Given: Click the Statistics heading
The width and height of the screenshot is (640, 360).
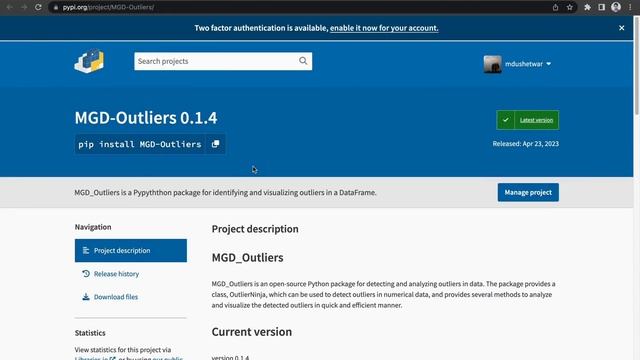Looking at the screenshot, I should [x=90, y=333].
